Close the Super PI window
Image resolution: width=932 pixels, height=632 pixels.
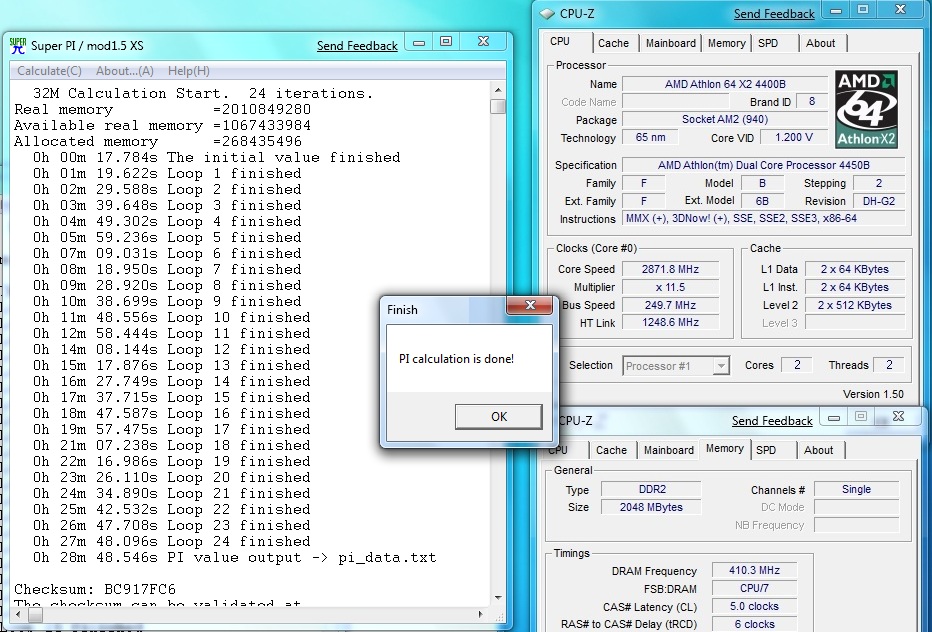click(483, 42)
